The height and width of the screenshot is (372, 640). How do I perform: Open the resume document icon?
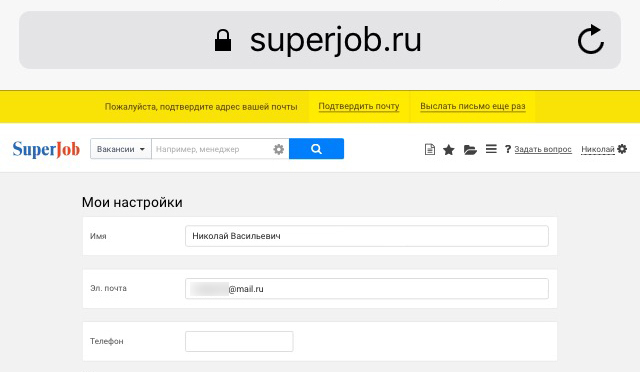(429, 149)
